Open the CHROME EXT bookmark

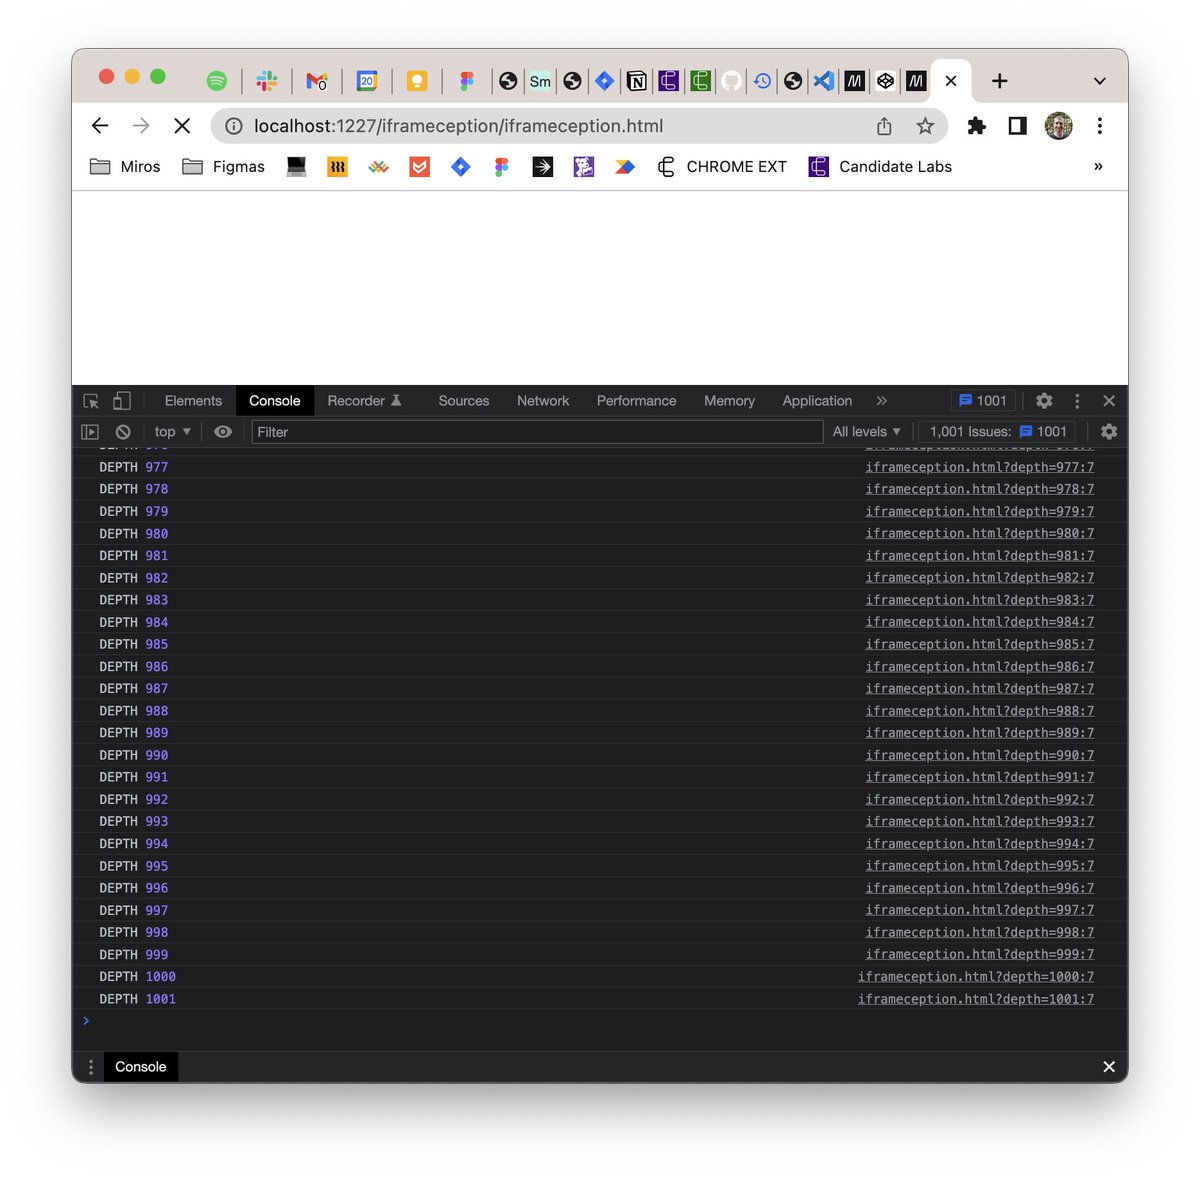pos(721,167)
